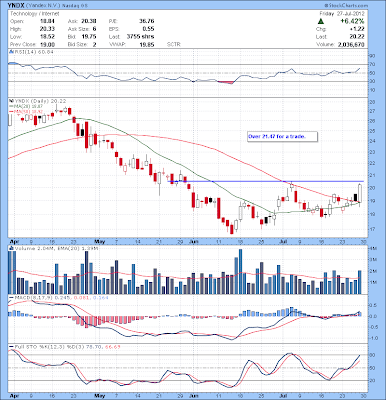Click the Bid value 19.75
This screenshot has width=386, height=400.
point(89,37)
